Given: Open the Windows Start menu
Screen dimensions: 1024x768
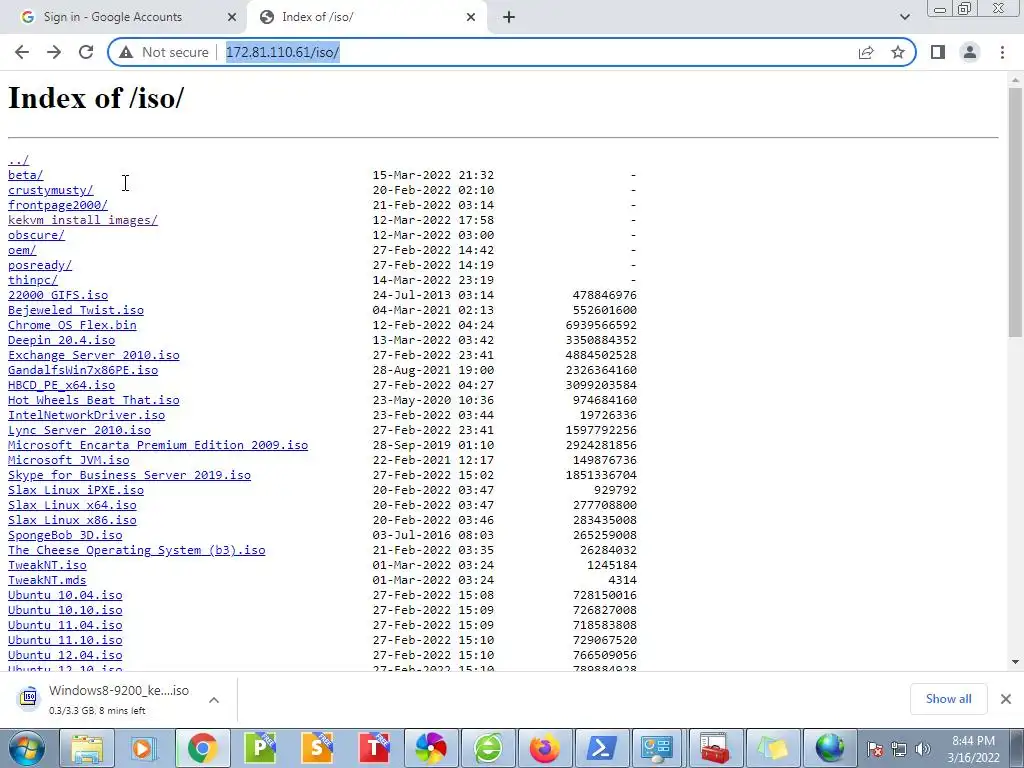Looking at the screenshot, I should pyautogui.click(x=26, y=748).
